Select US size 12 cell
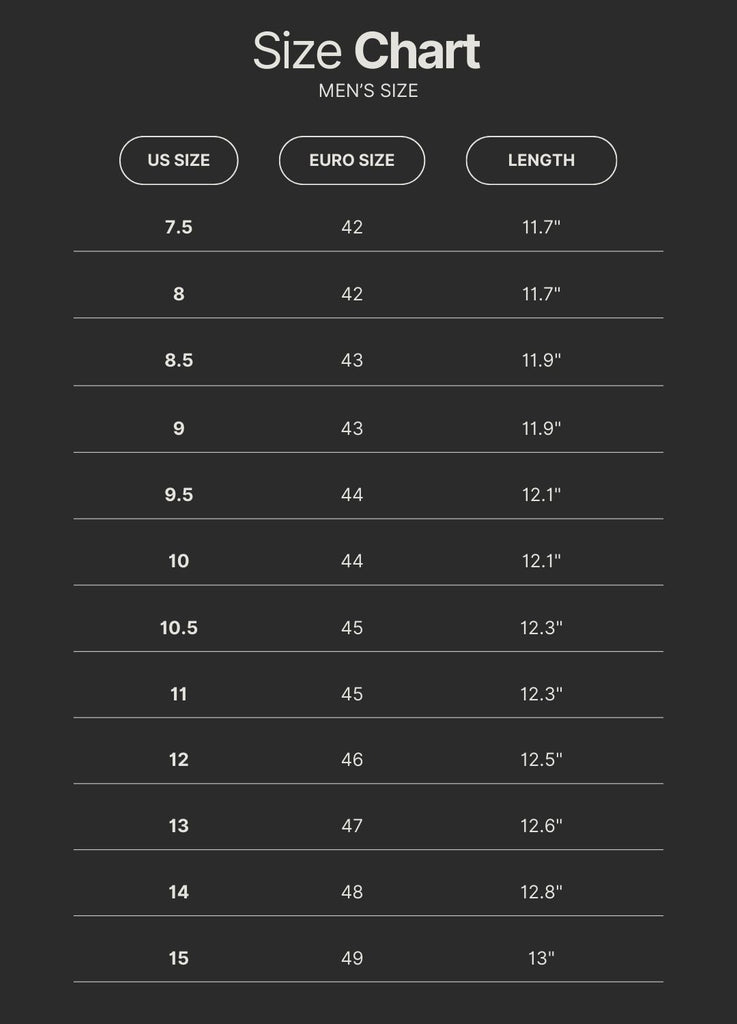737x1024 pixels. click(x=179, y=760)
